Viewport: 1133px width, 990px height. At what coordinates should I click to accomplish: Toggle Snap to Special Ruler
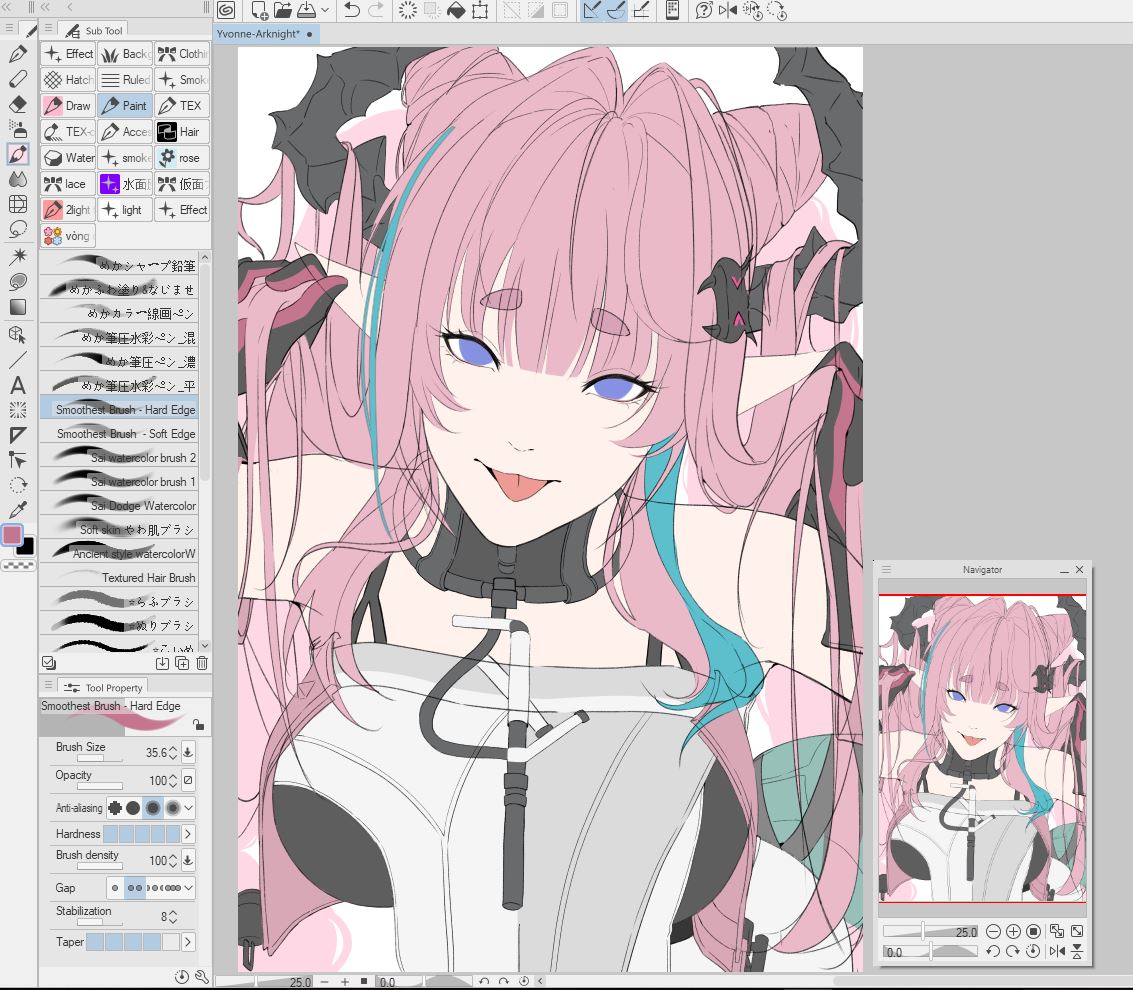[x=616, y=10]
